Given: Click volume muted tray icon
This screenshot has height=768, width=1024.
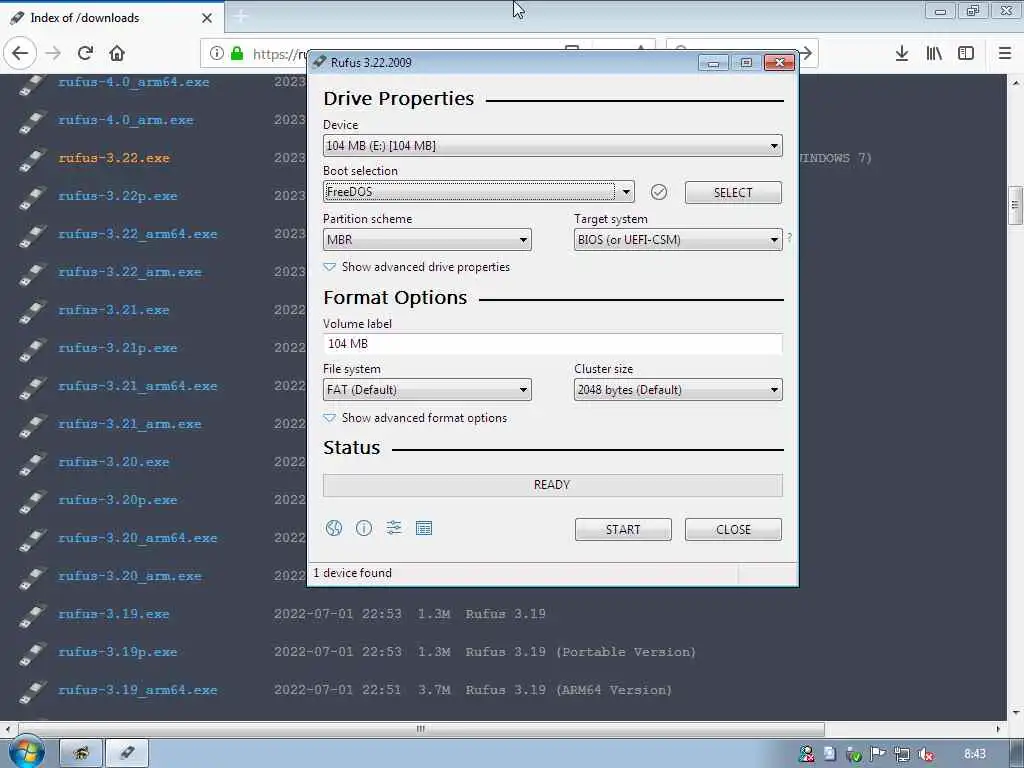Looking at the screenshot, I should coord(925,754).
